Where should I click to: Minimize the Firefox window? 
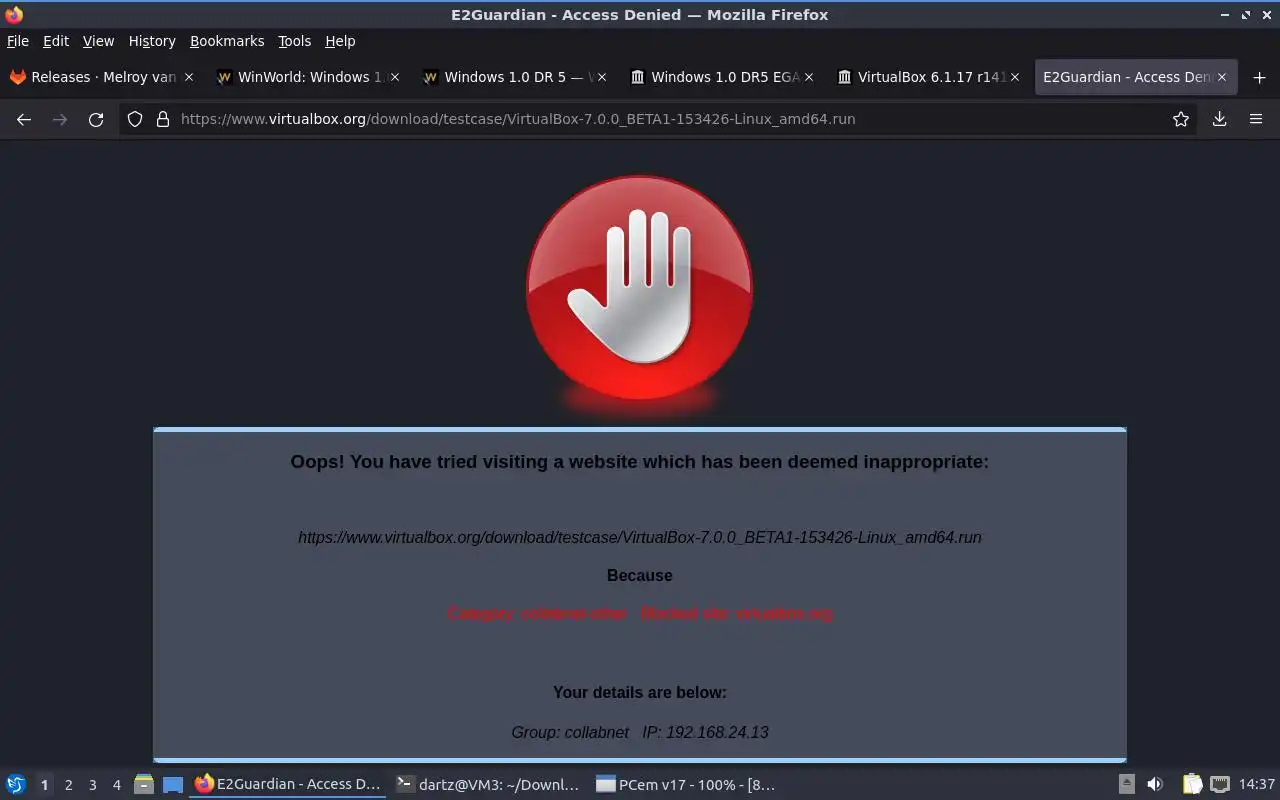pos(1226,15)
